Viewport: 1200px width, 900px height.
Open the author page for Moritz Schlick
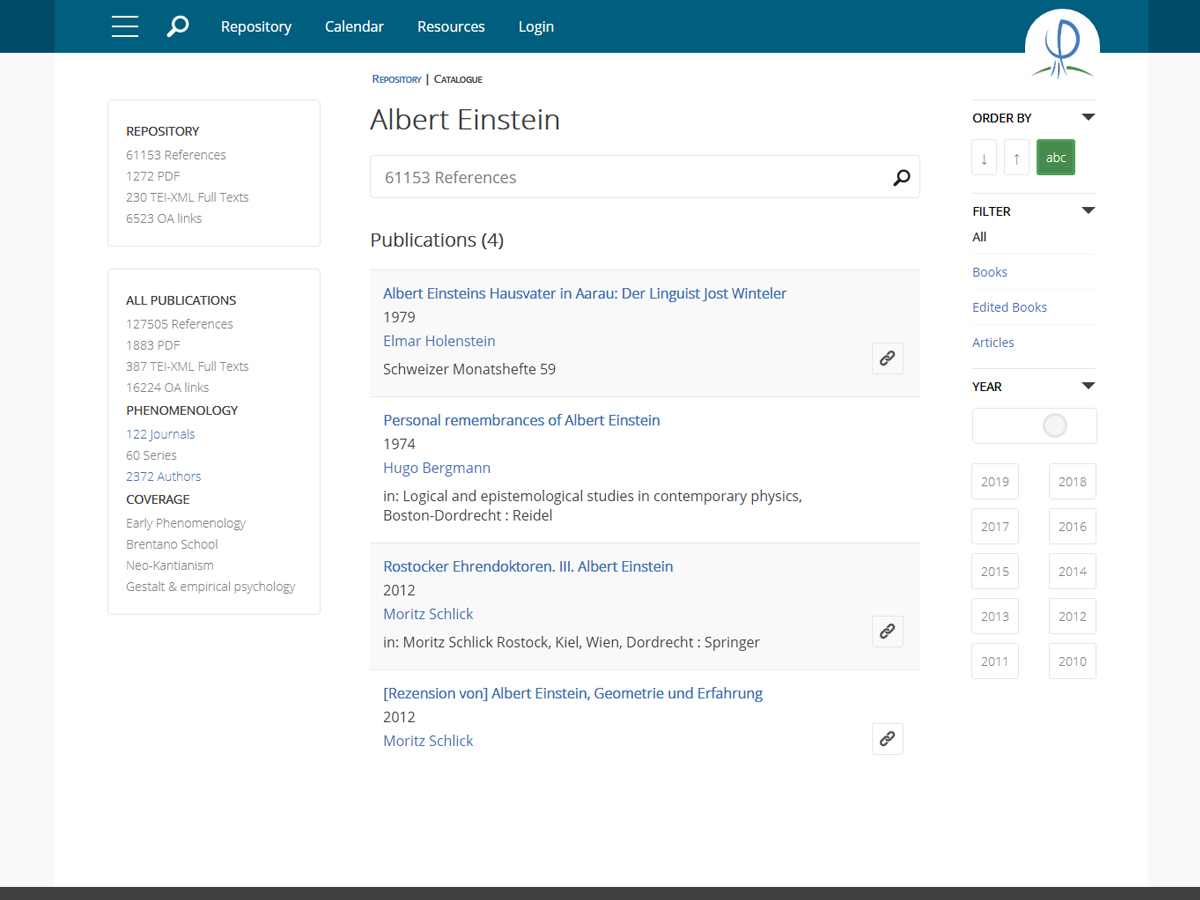[x=428, y=613]
